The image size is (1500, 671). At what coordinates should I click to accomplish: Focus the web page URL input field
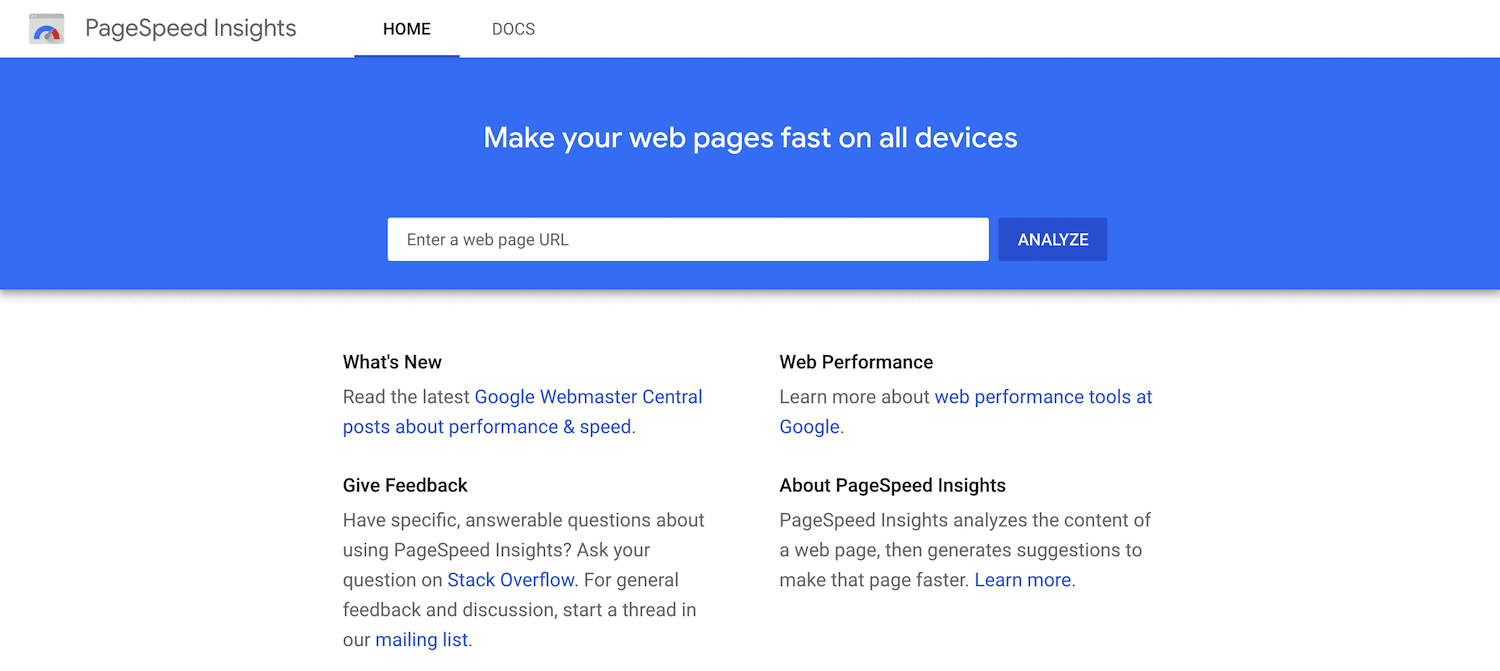pos(688,240)
